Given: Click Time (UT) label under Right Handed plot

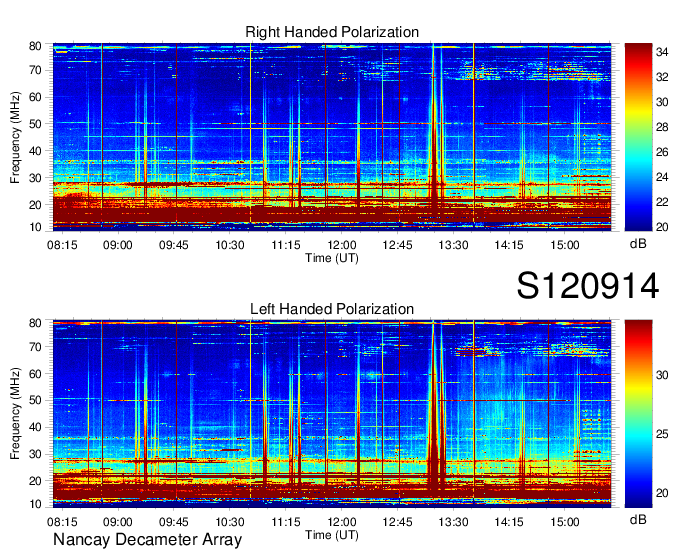Looking at the screenshot, I should tap(332, 258).
